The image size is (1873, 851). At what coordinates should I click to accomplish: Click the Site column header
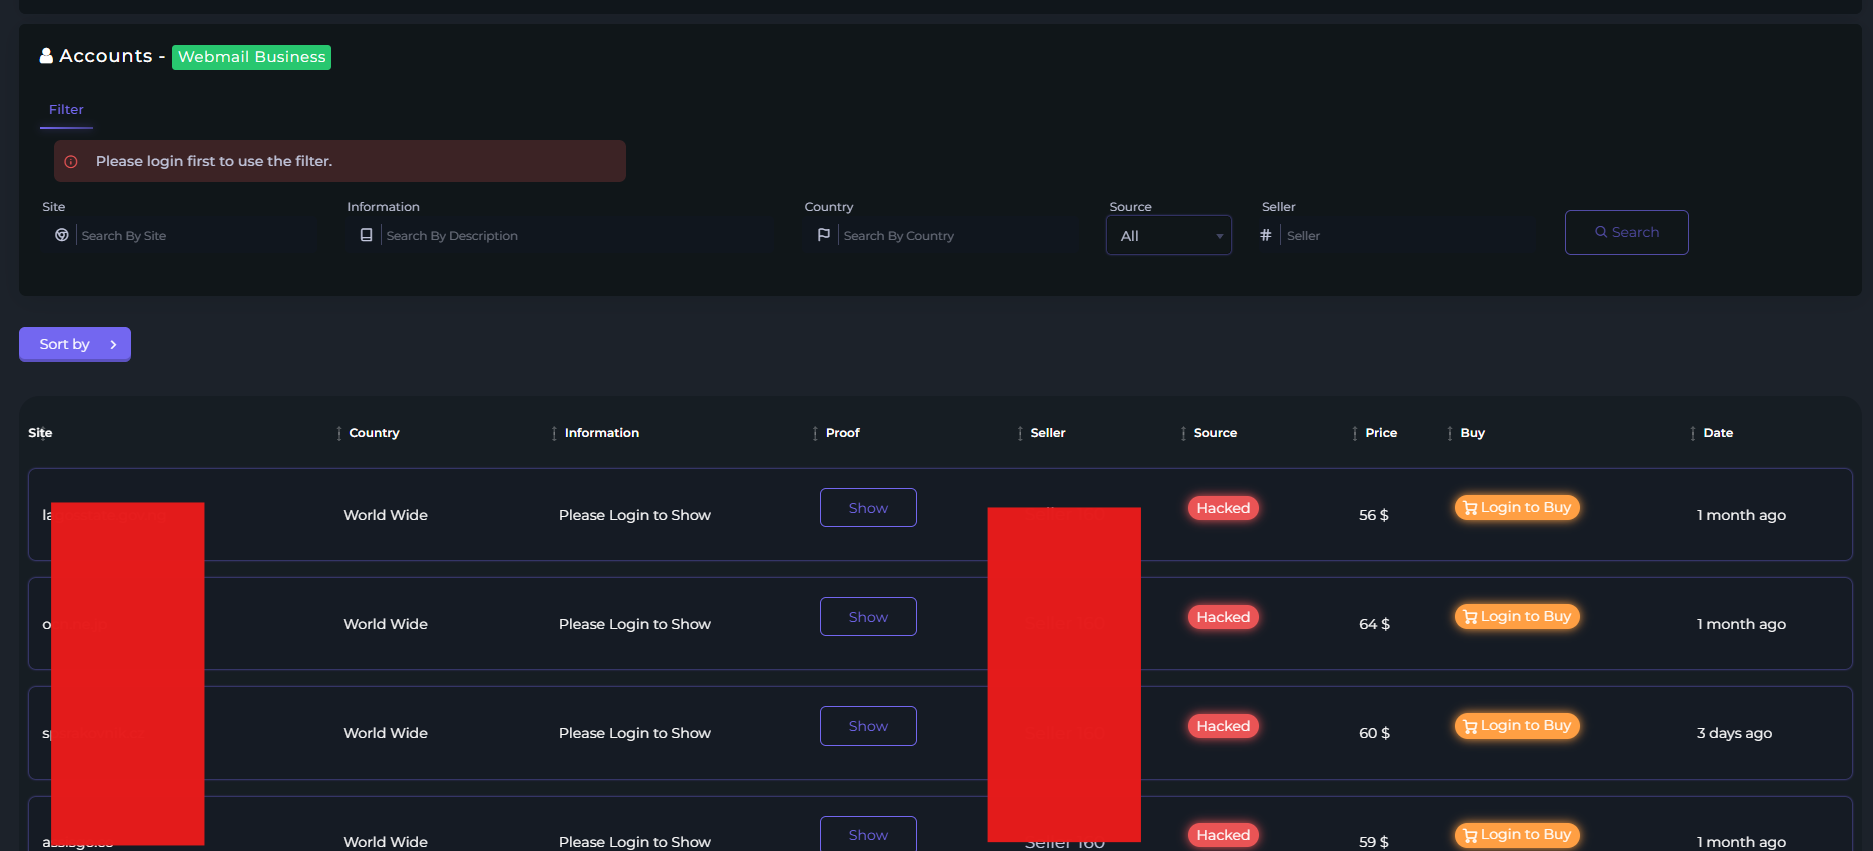(x=40, y=433)
